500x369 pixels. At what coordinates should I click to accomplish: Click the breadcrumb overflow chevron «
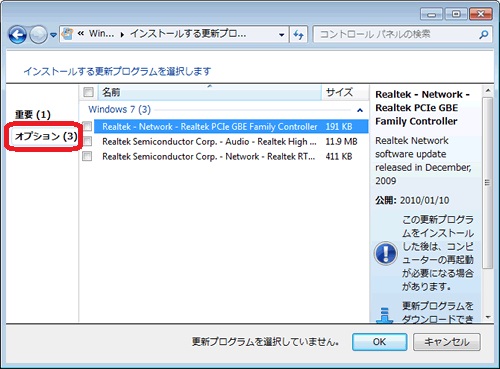click(81, 34)
